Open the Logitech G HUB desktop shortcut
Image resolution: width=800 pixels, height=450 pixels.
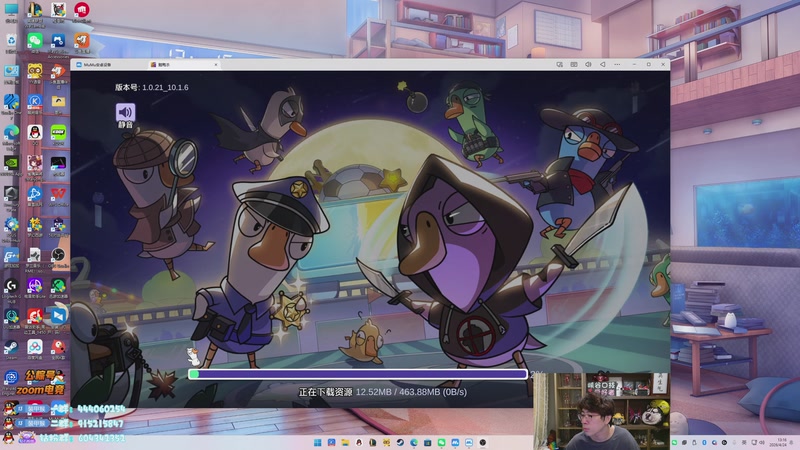11,291
